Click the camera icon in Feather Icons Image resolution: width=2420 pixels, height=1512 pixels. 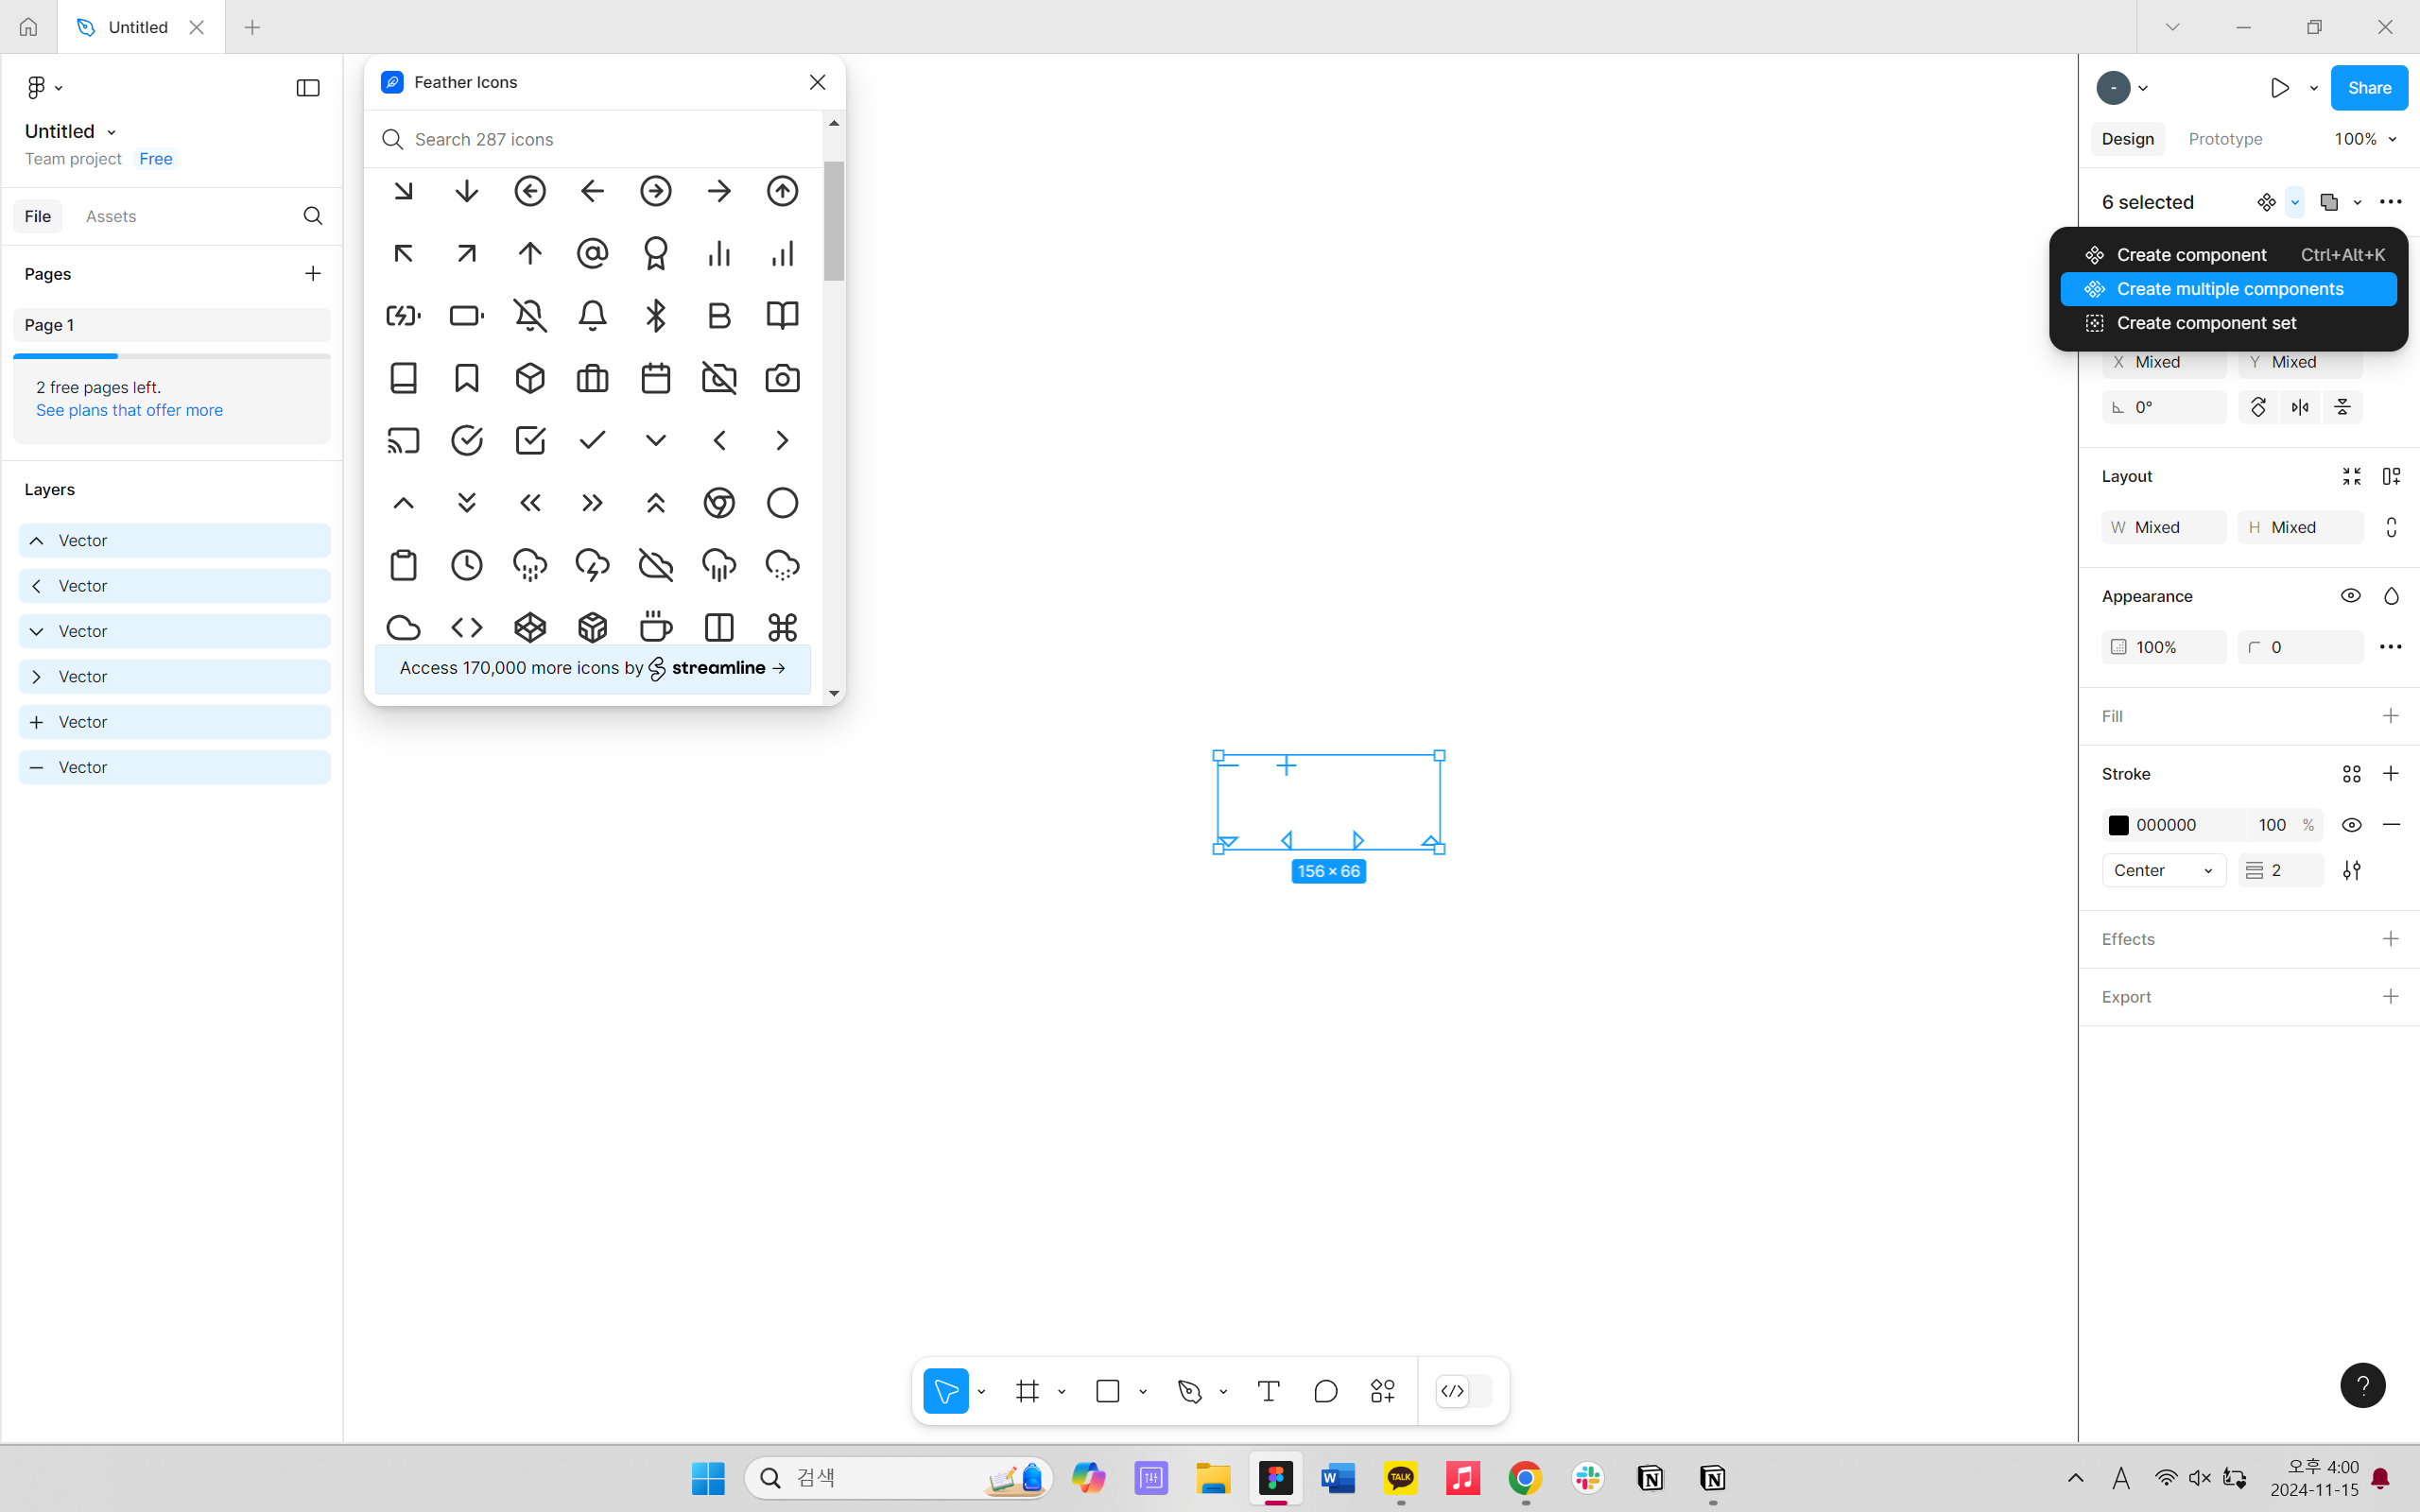(782, 378)
